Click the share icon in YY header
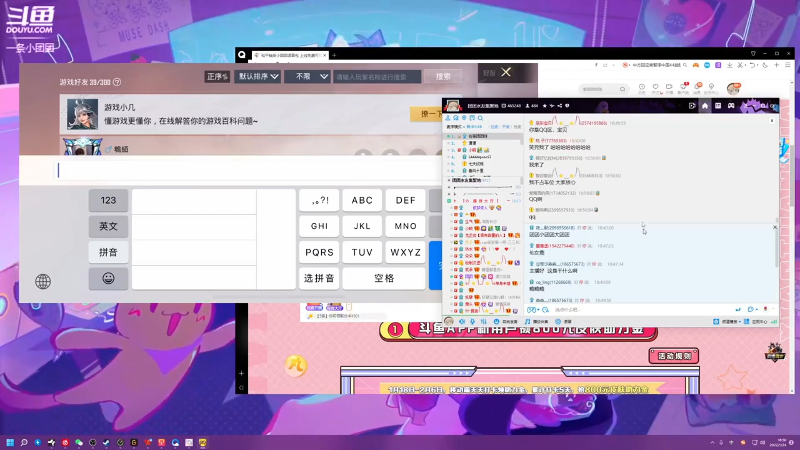This screenshot has height=450, width=800. [x=560, y=106]
